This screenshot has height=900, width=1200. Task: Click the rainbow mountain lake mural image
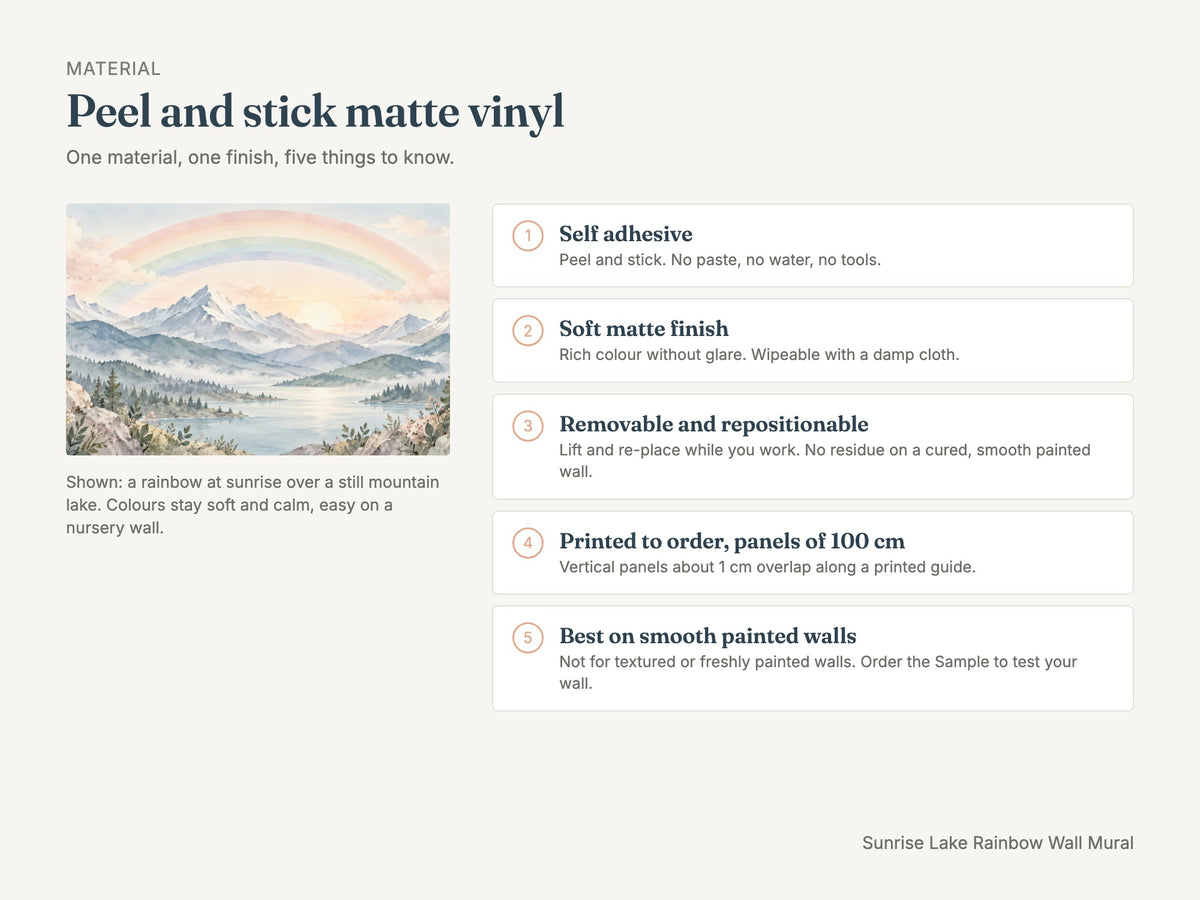point(258,330)
